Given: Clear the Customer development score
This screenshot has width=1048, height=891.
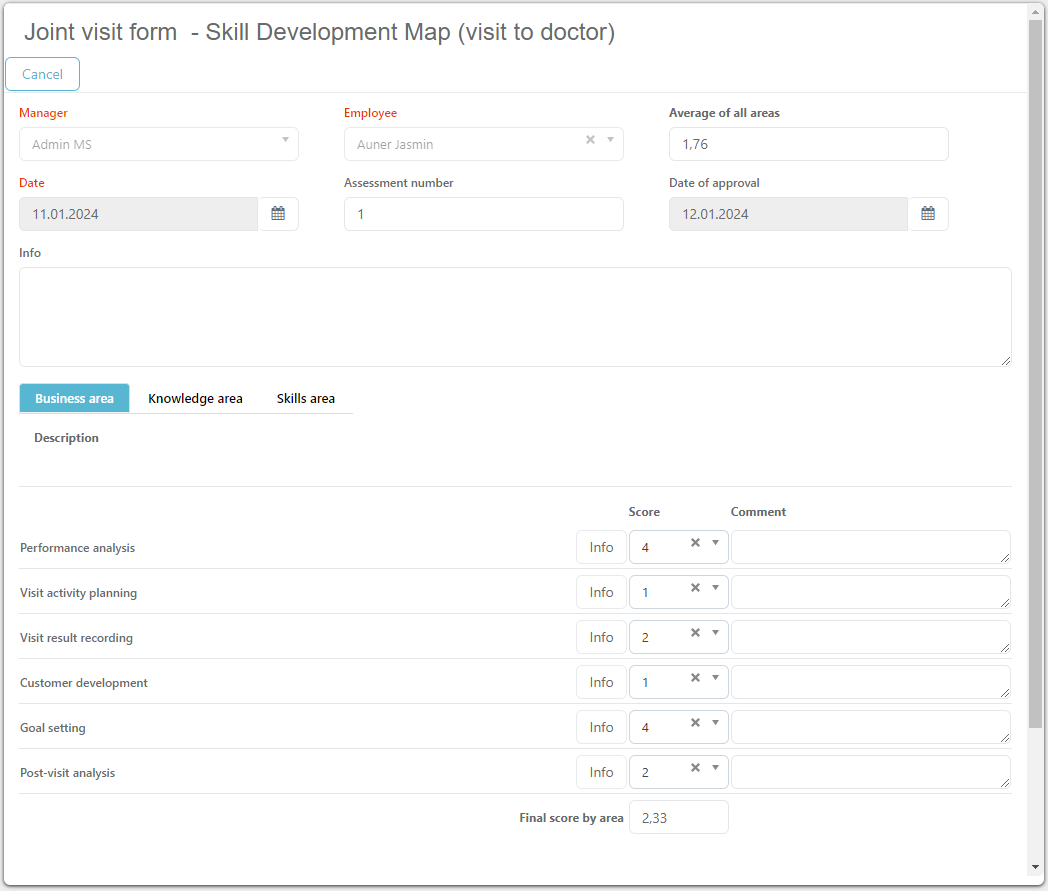Looking at the screenshot, I should [x=695, y=678].
